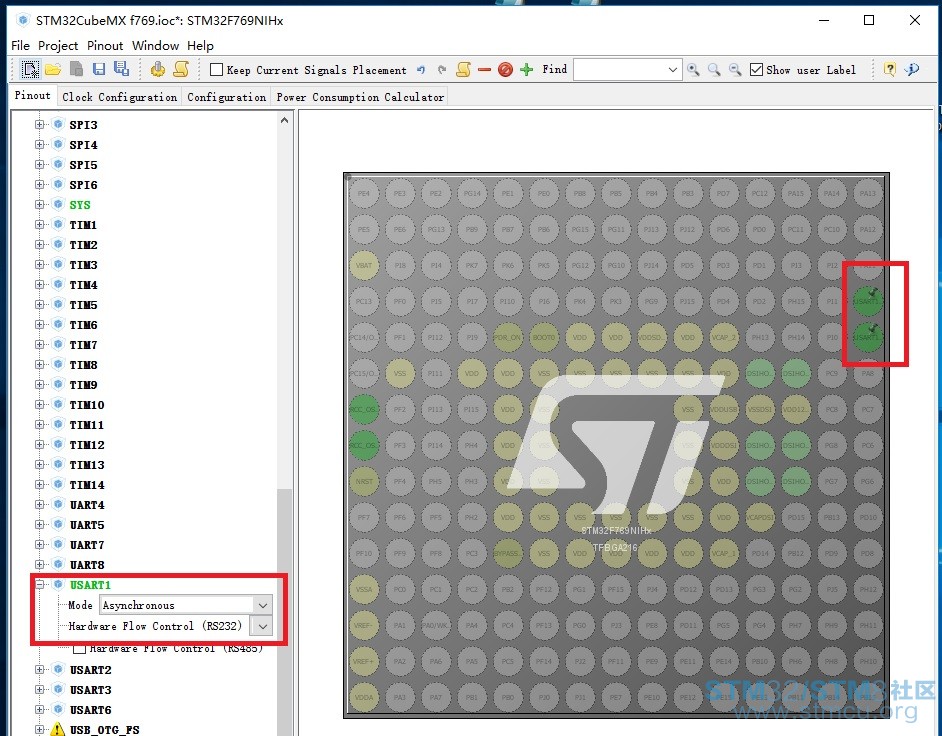
Task: Expand the TIM1 tree node
Action: click(40, 225)
